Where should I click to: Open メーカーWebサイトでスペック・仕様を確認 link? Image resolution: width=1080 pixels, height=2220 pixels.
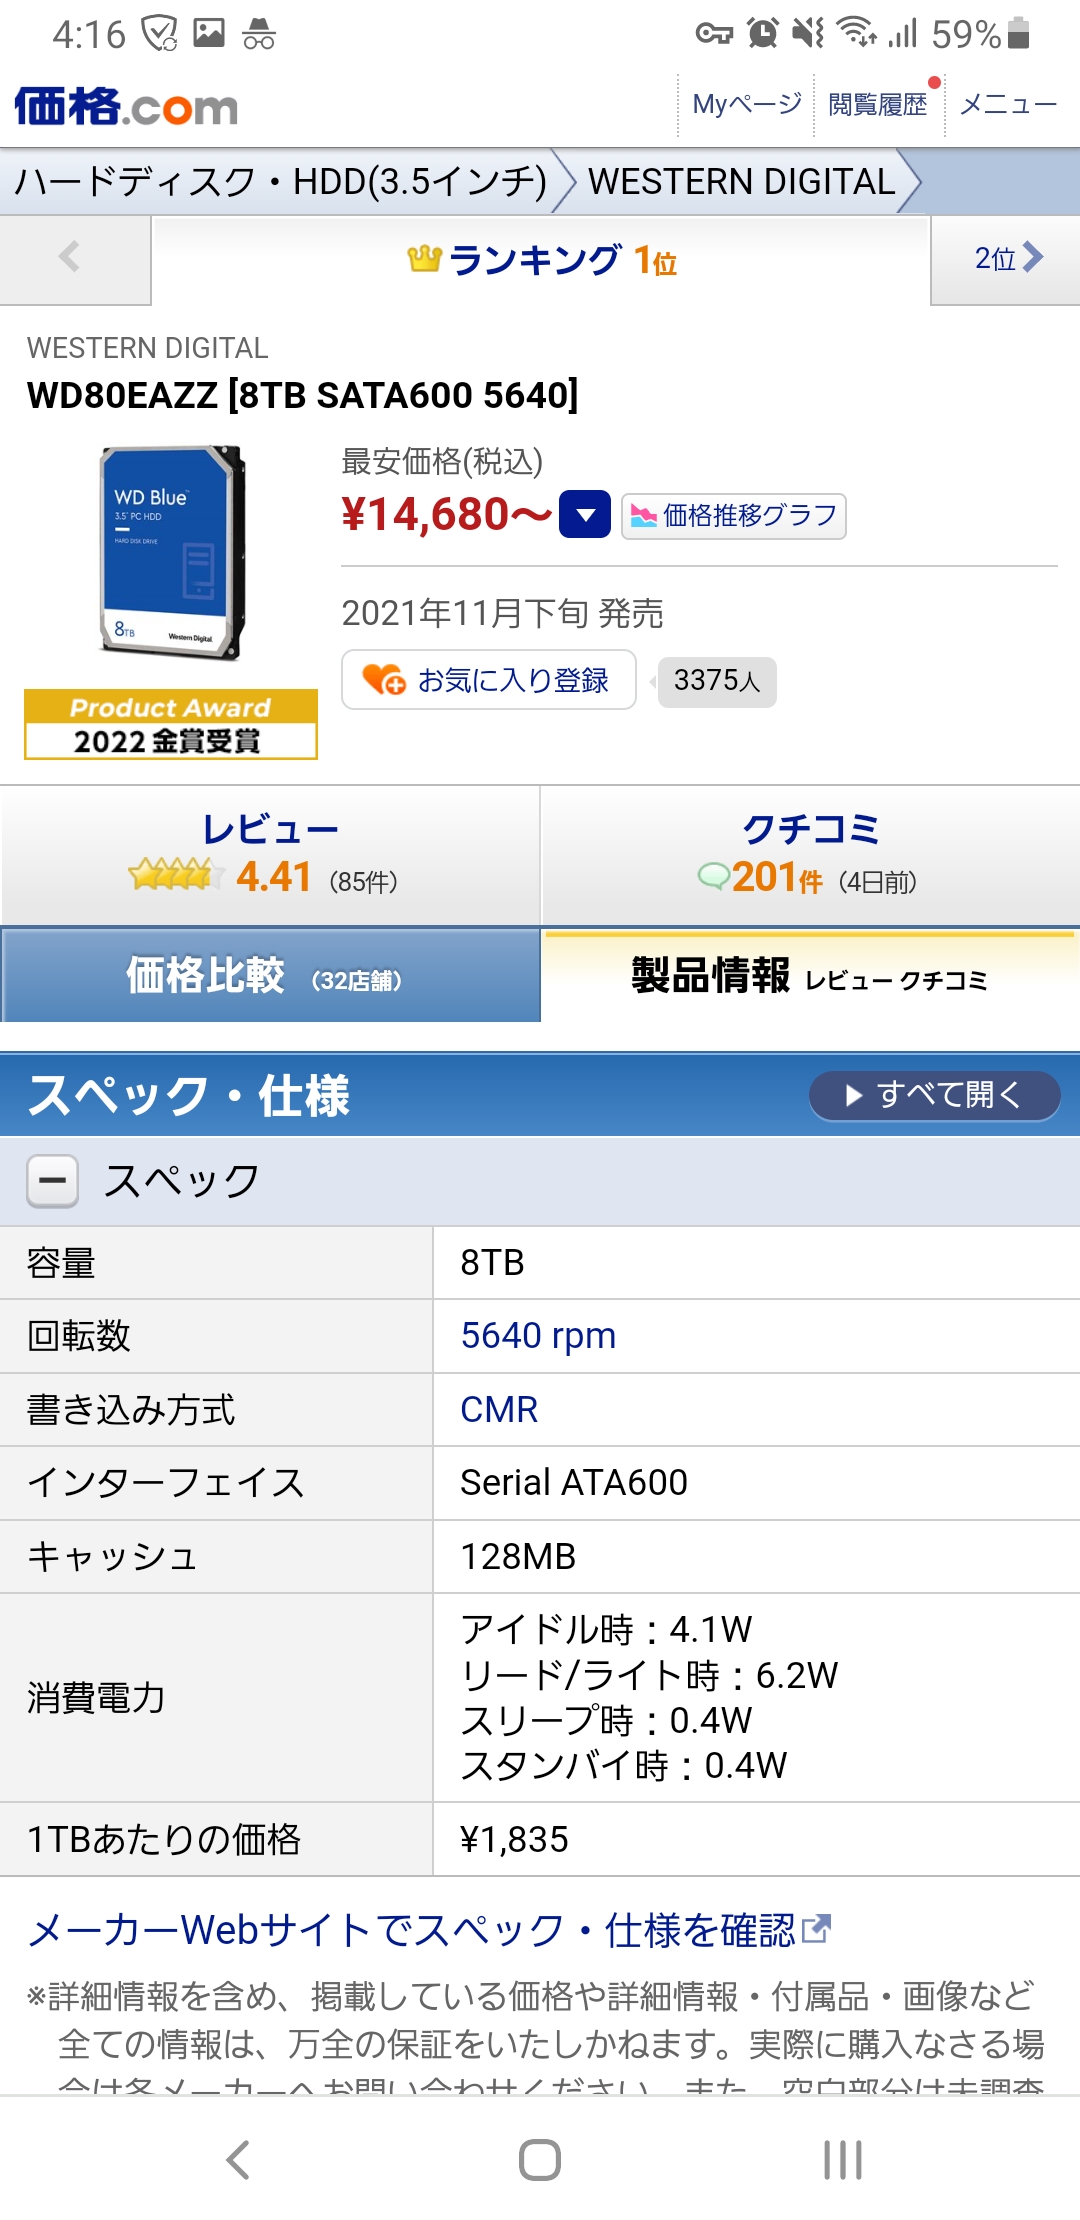pyautogui.click(x=412, y=1930)
